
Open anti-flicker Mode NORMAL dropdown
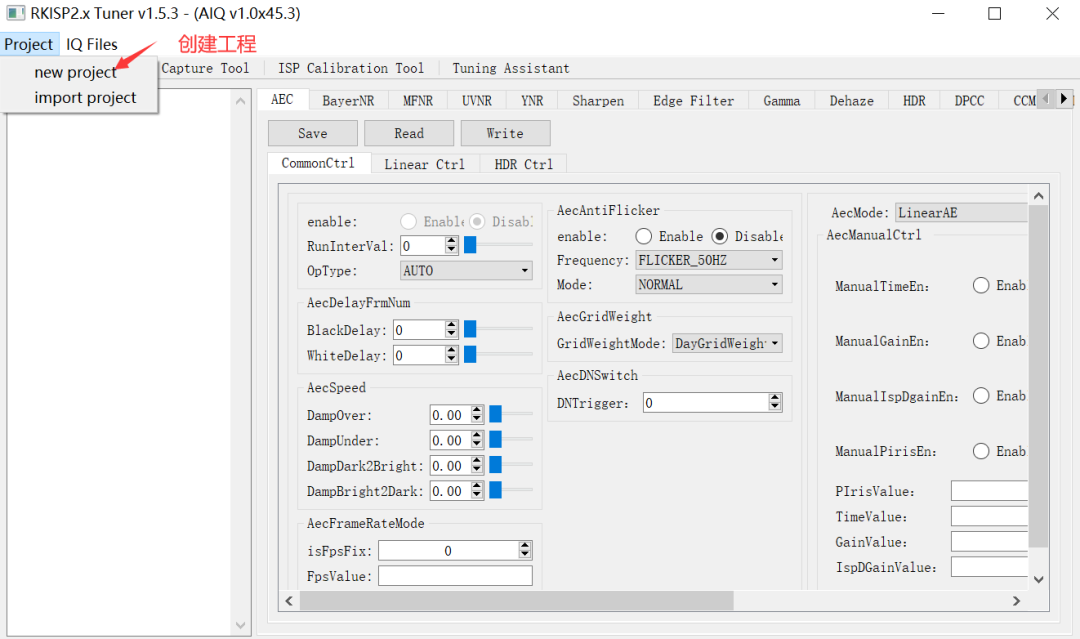[709, 284]
